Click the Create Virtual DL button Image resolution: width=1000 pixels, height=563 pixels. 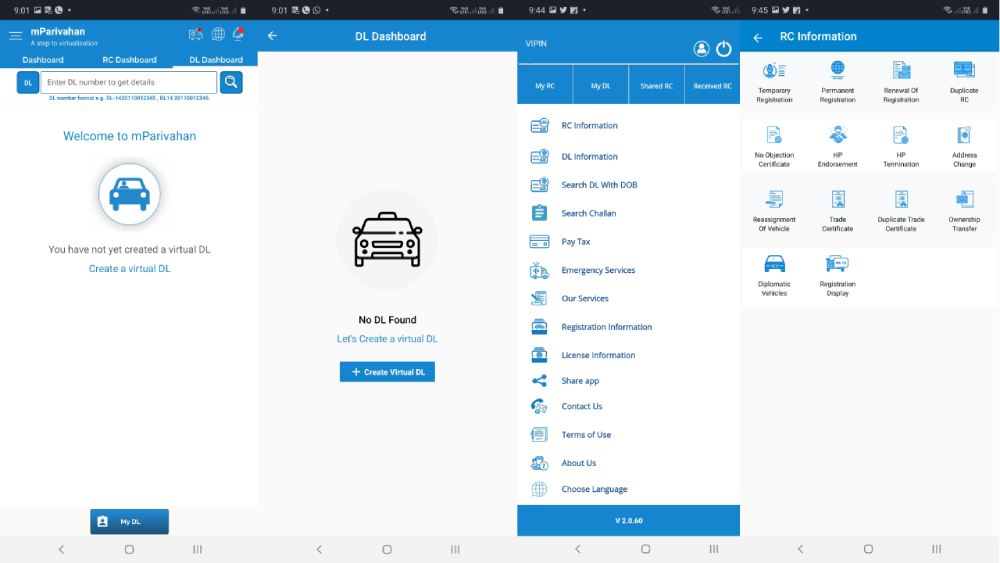click(387, 372)
